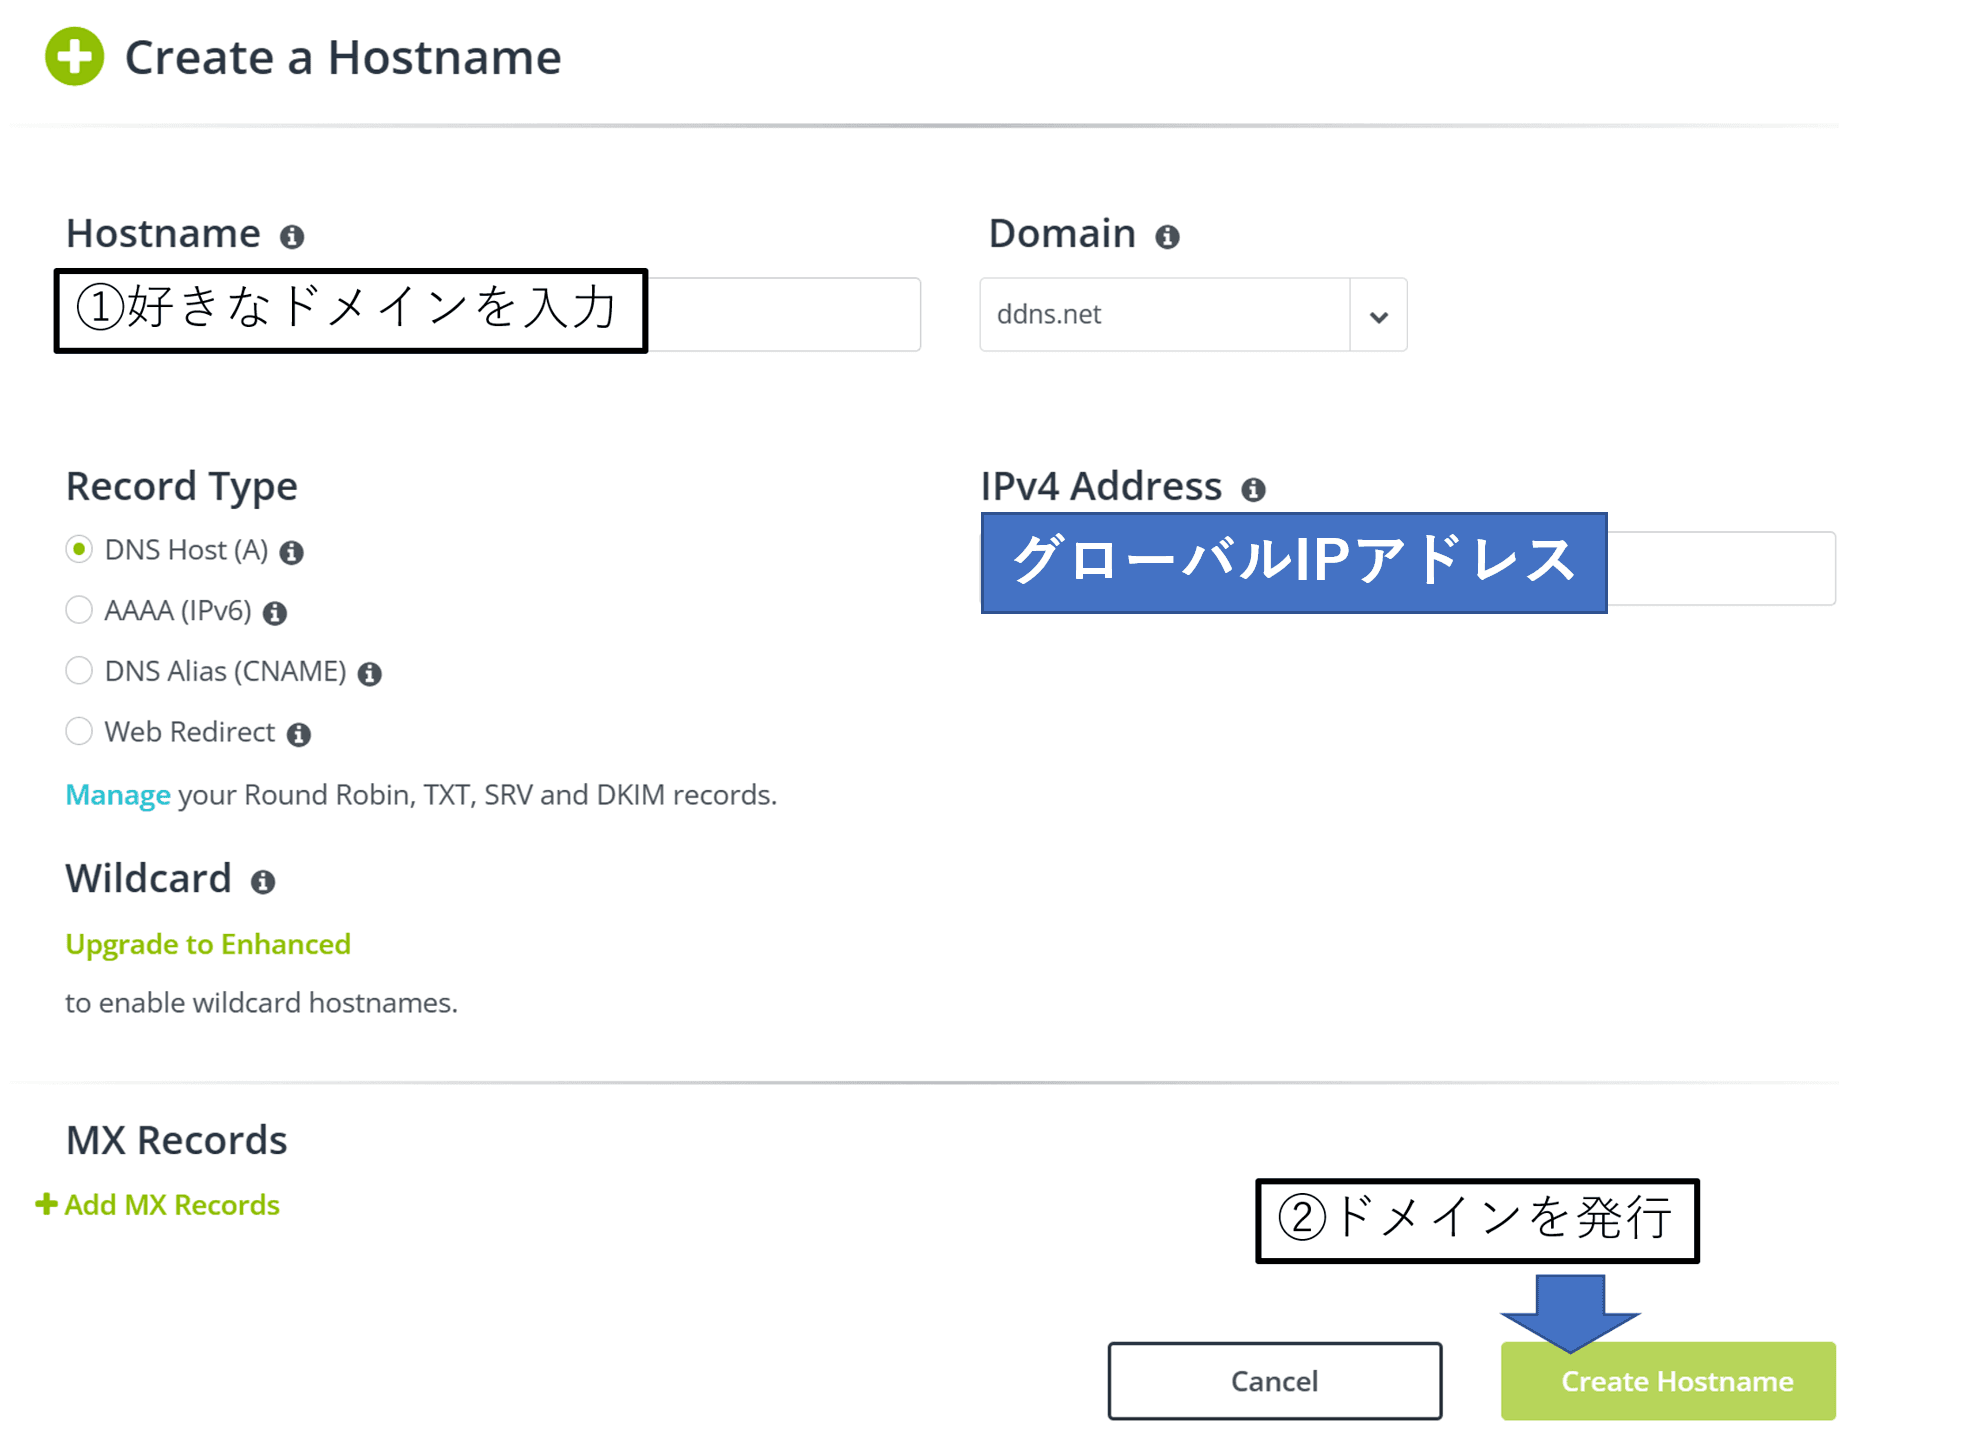Click the info icon beside Domain label
1974x1429 pixels.
pos(1167,237)
